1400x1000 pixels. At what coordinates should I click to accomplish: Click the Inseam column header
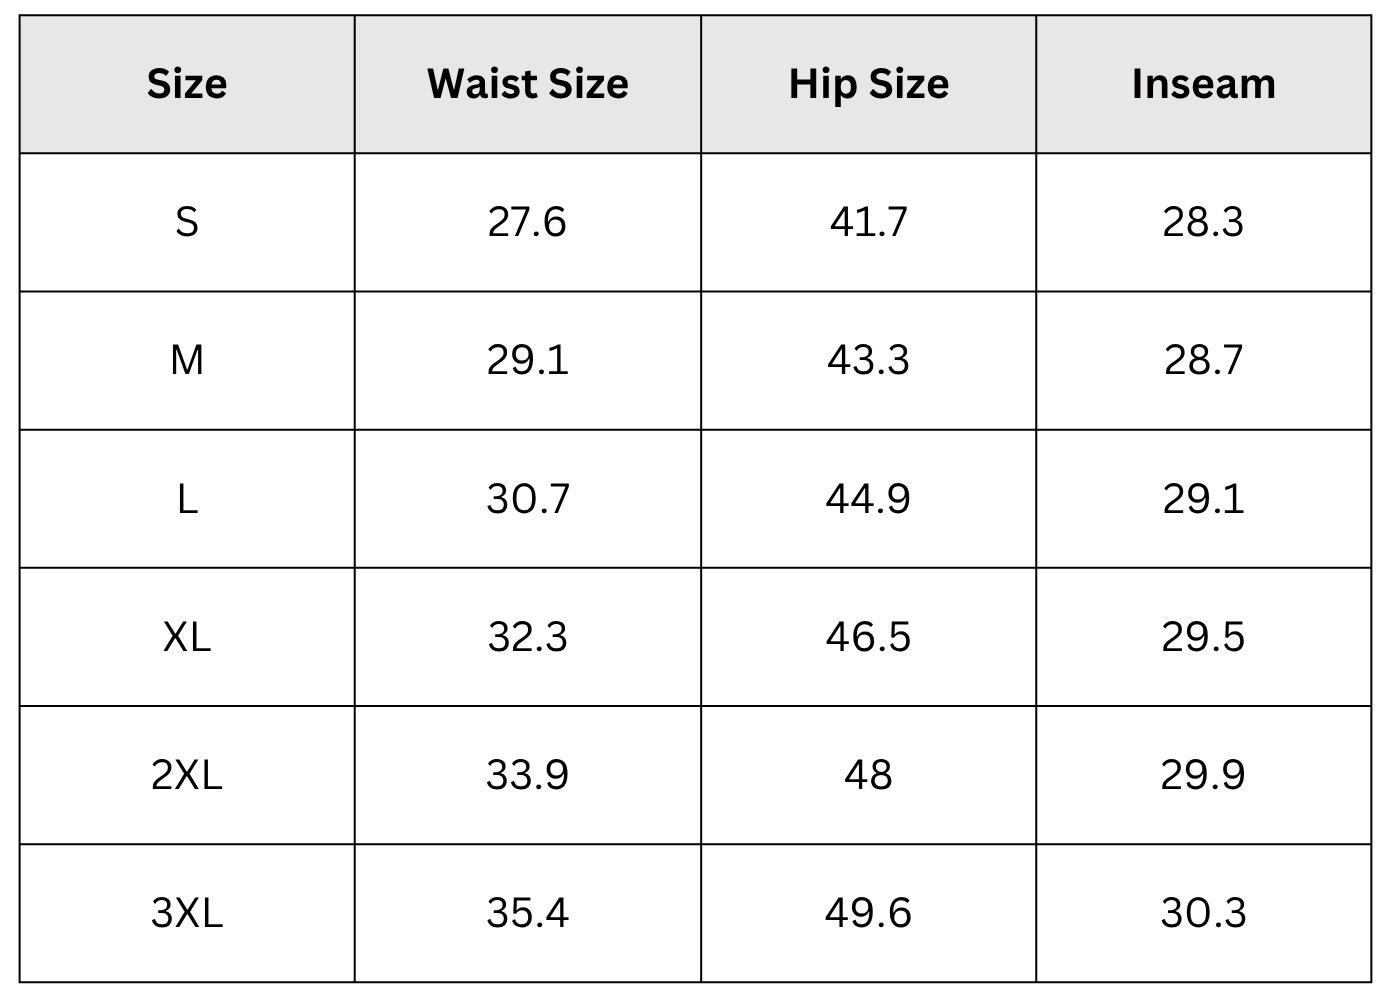[1204, 84]
